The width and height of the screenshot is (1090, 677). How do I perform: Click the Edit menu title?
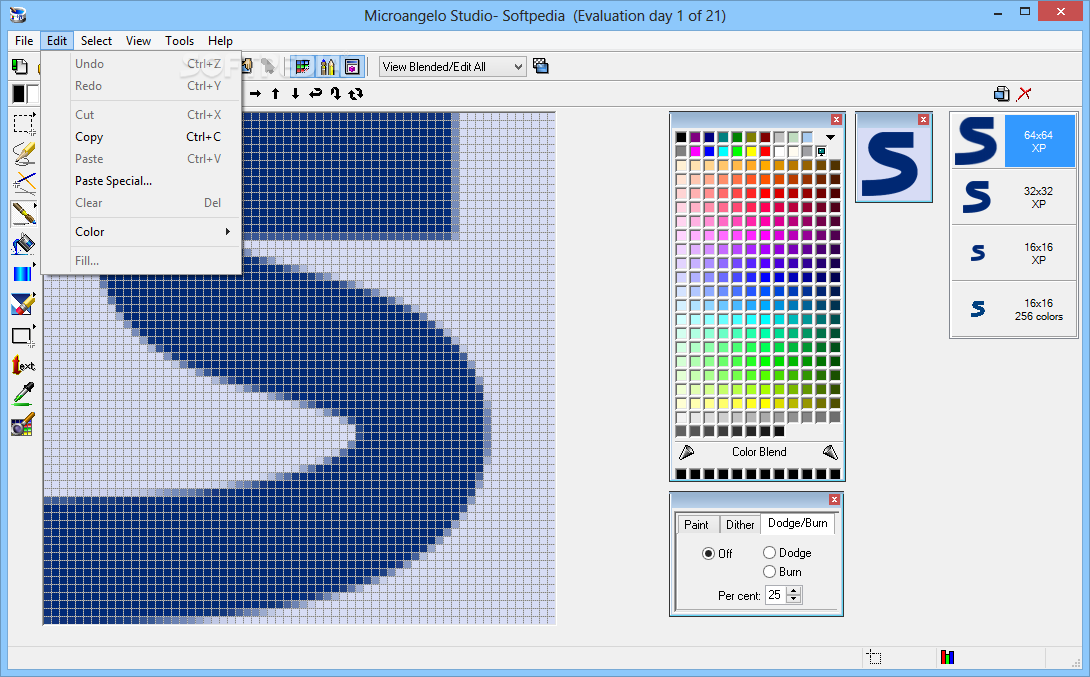coord(57,41)
